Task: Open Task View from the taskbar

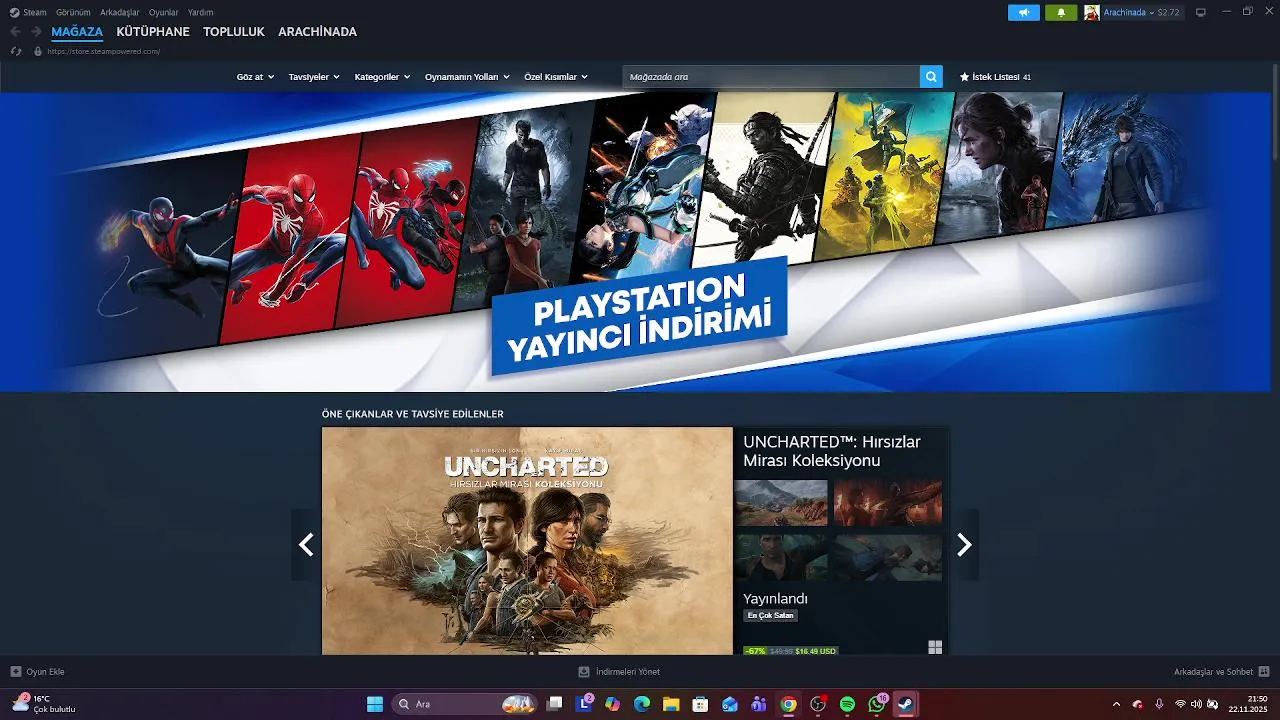Action: click(x=554, y=704)
